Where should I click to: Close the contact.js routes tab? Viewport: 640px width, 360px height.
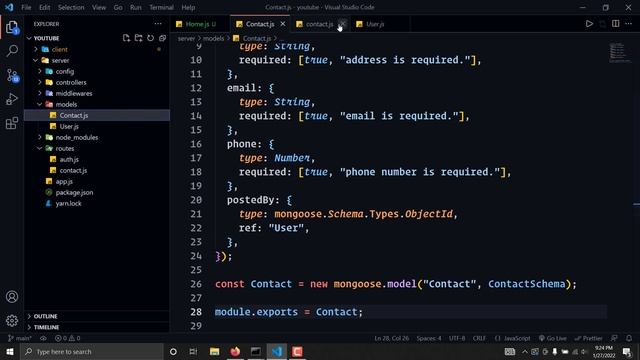[342, 24]
